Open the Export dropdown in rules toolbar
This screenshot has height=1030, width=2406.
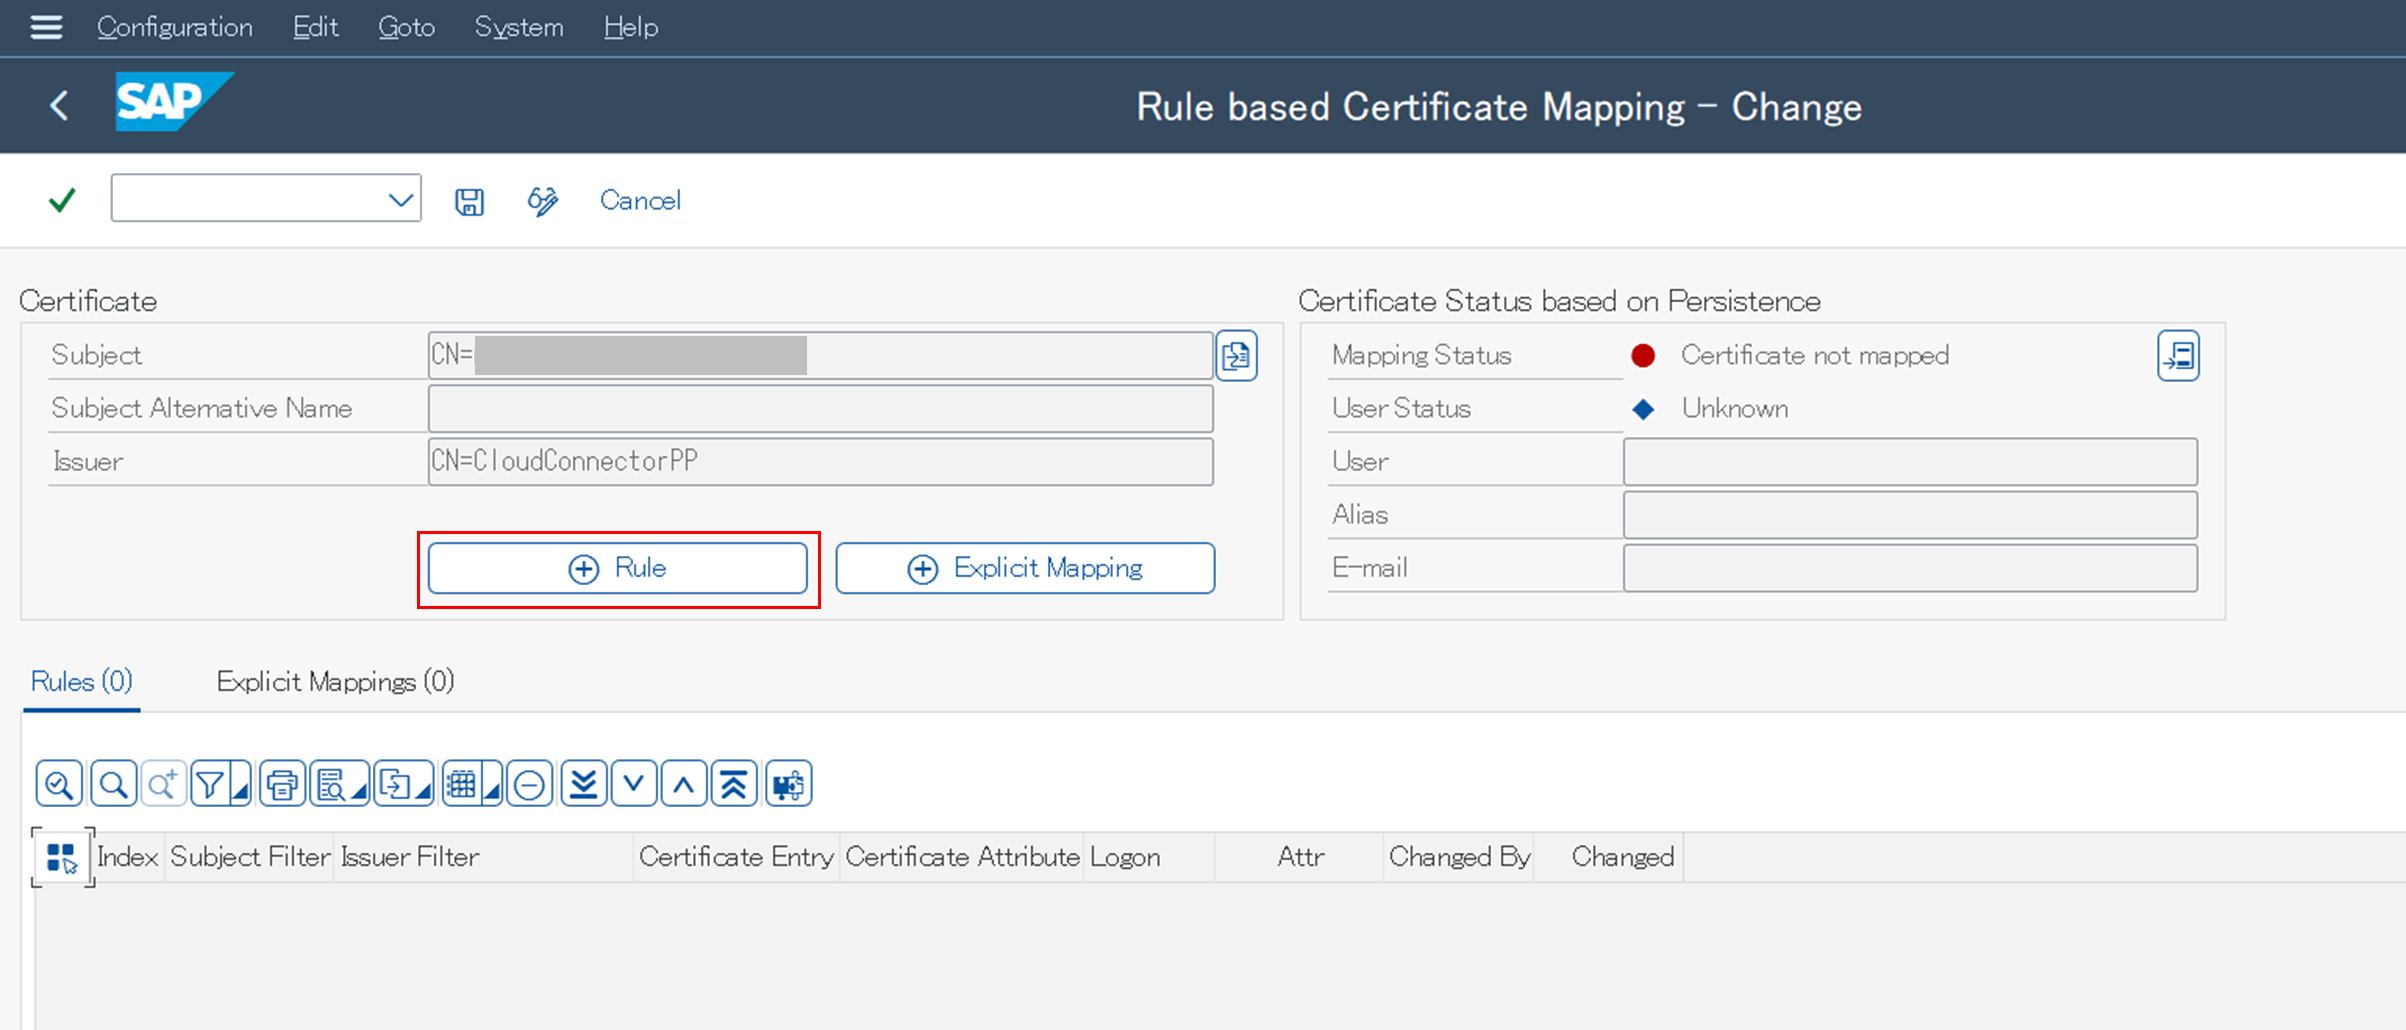[x=404, y=784]
